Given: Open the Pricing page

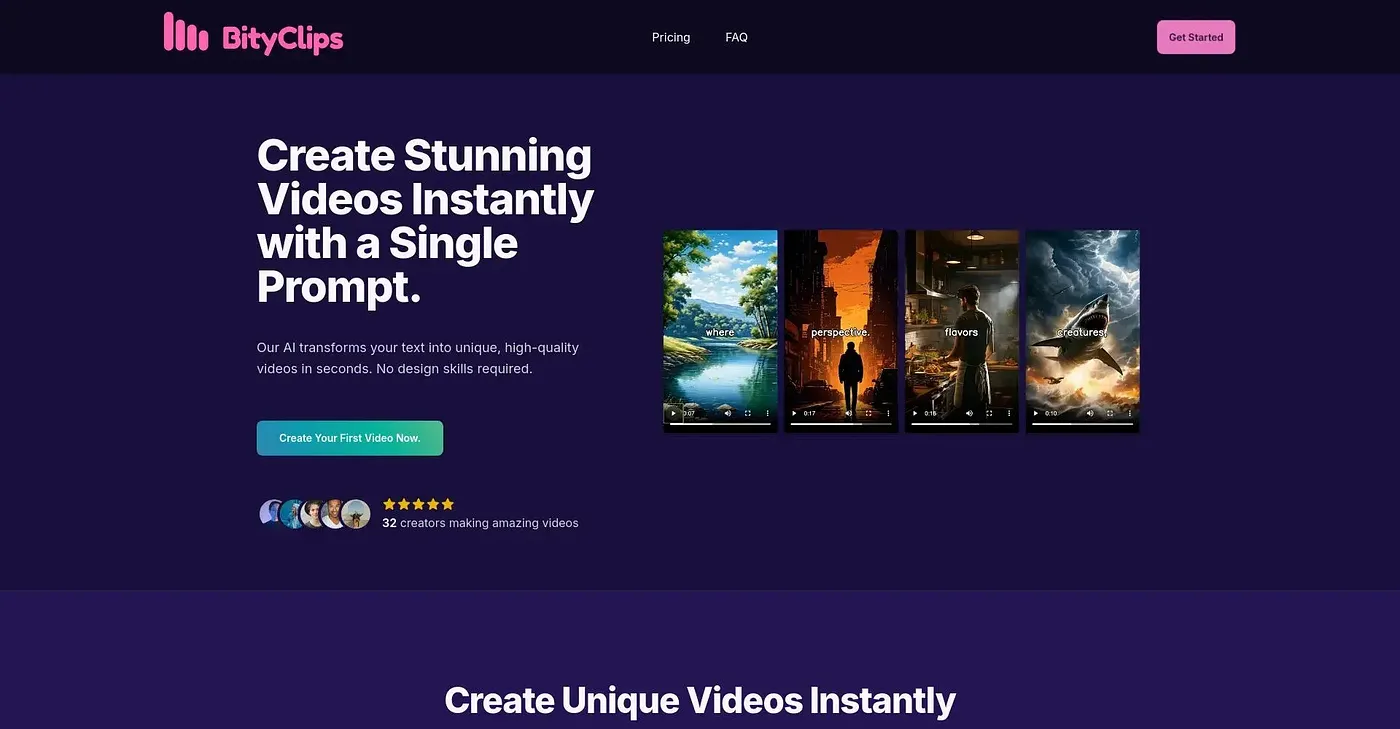Looking at the screenshot, I should pyautogui.click(x=671, y=37).
